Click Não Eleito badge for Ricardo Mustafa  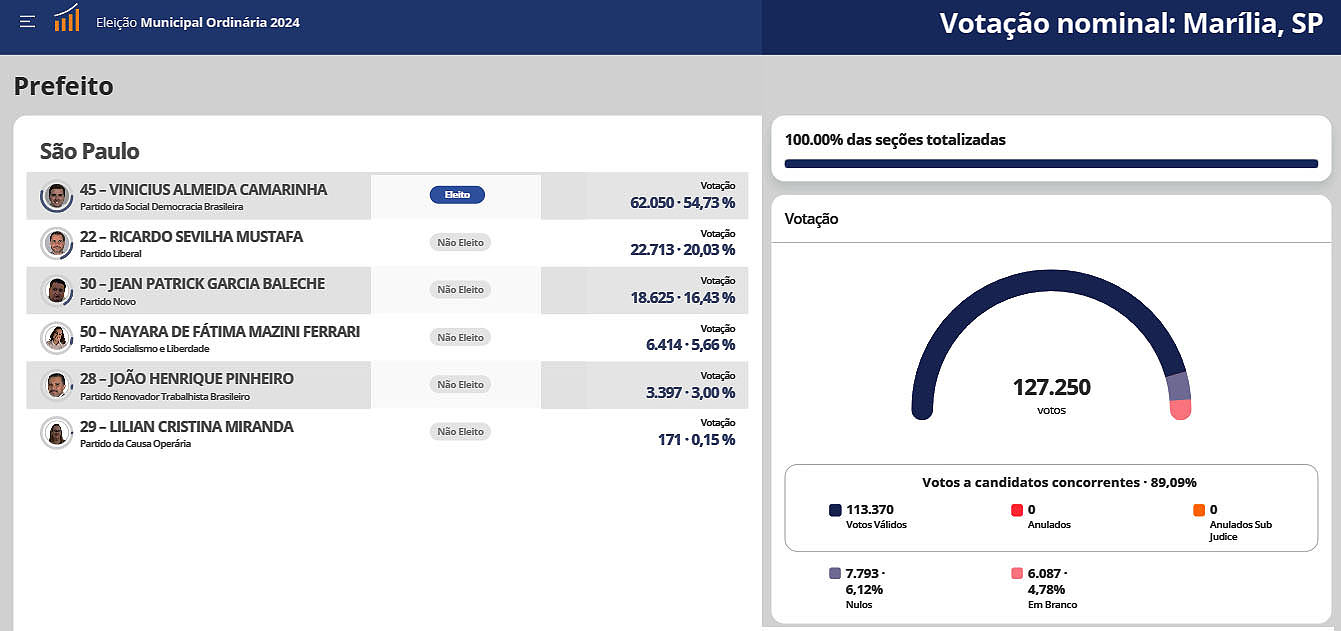[460, 242]
